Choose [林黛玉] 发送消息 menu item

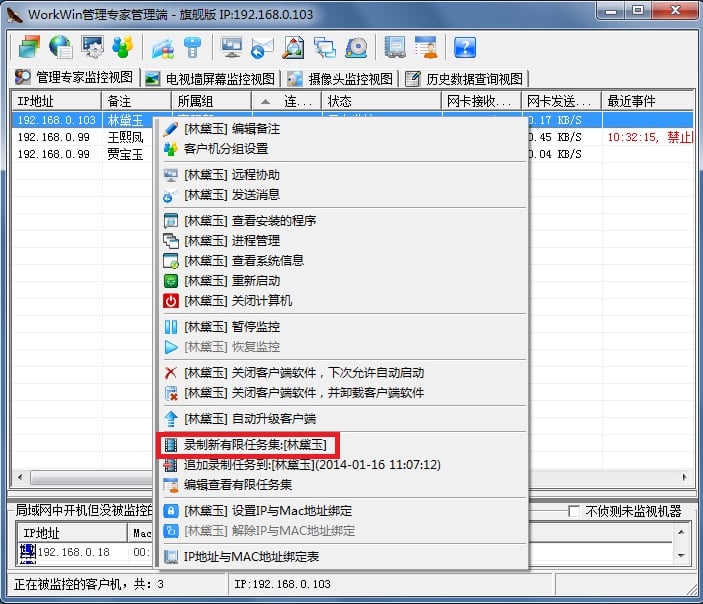pos(341,195)
